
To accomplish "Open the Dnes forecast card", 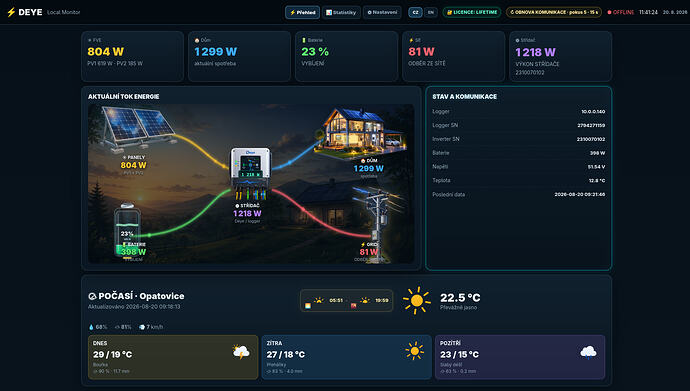I will coord(173,357).
